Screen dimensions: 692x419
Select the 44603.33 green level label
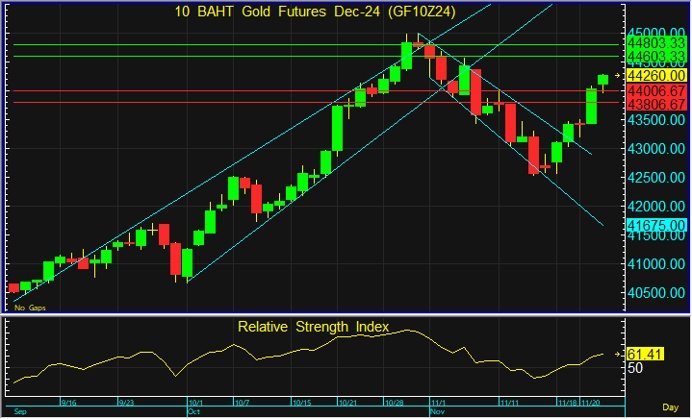[x=656, y=57]
